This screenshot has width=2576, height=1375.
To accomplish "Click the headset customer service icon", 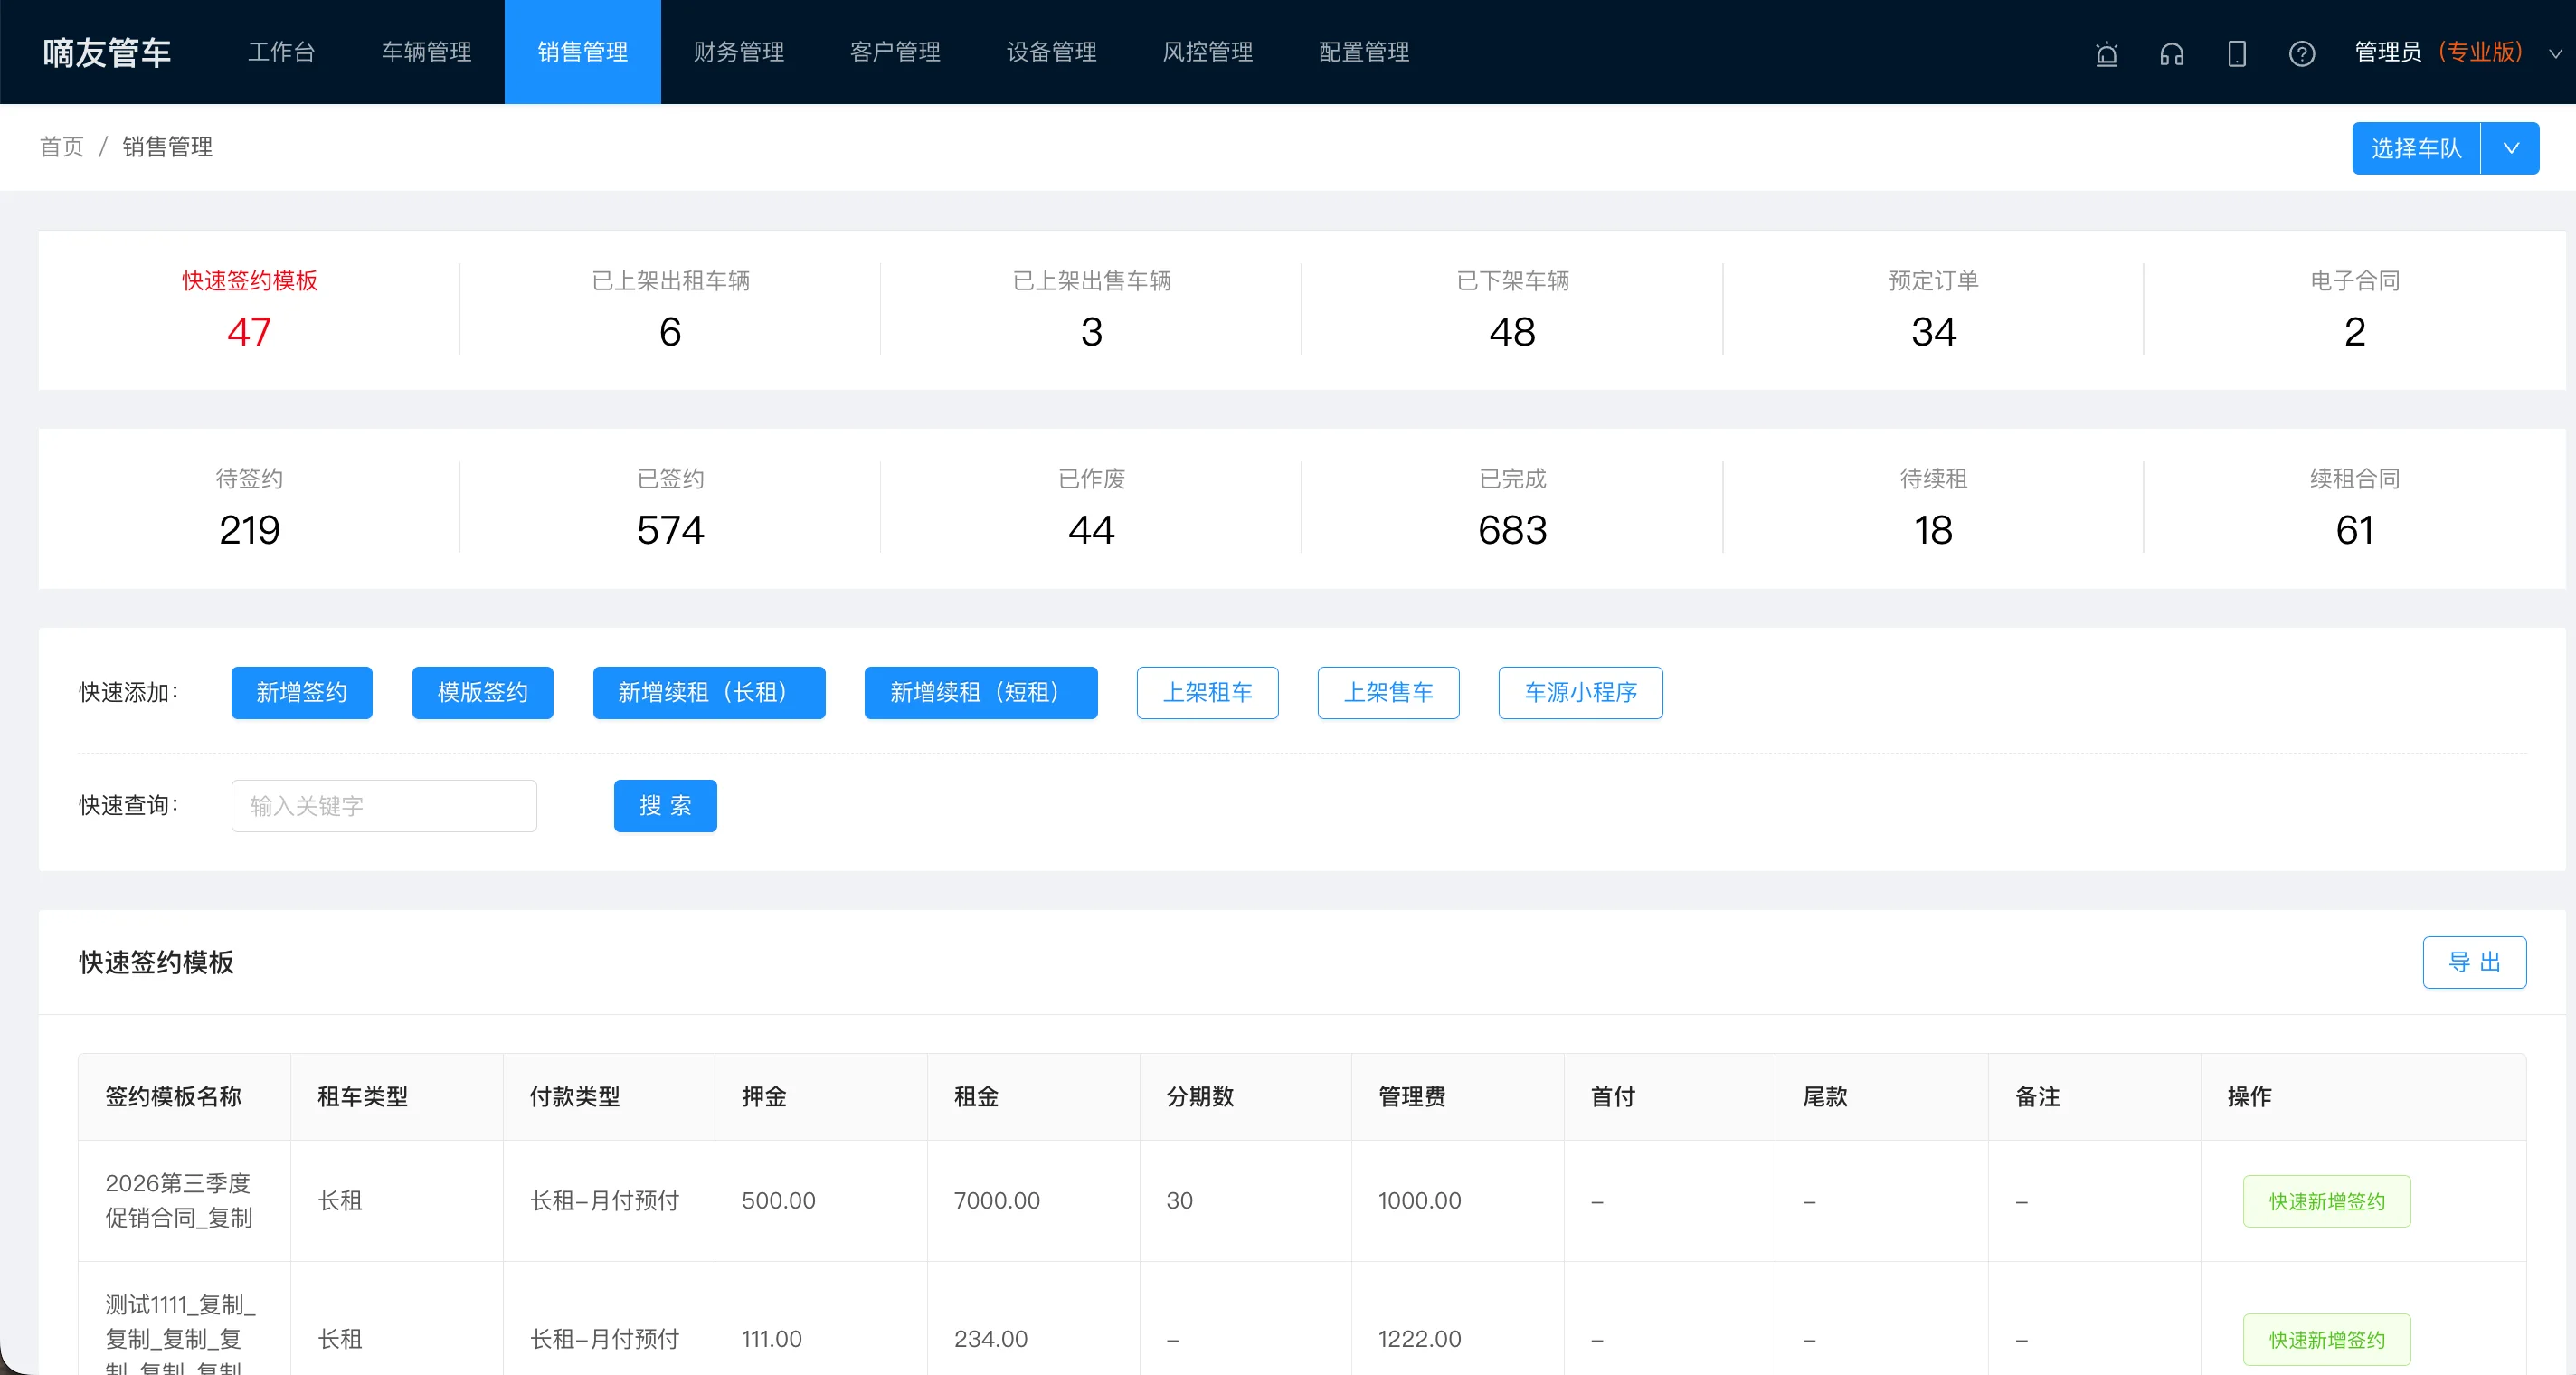I will (x=2171, y=53).
